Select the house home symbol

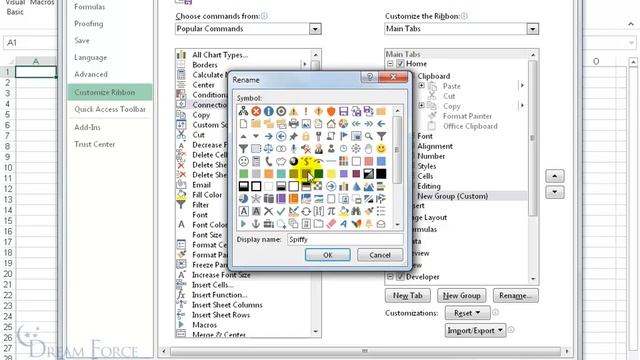(x=331, y=123)
